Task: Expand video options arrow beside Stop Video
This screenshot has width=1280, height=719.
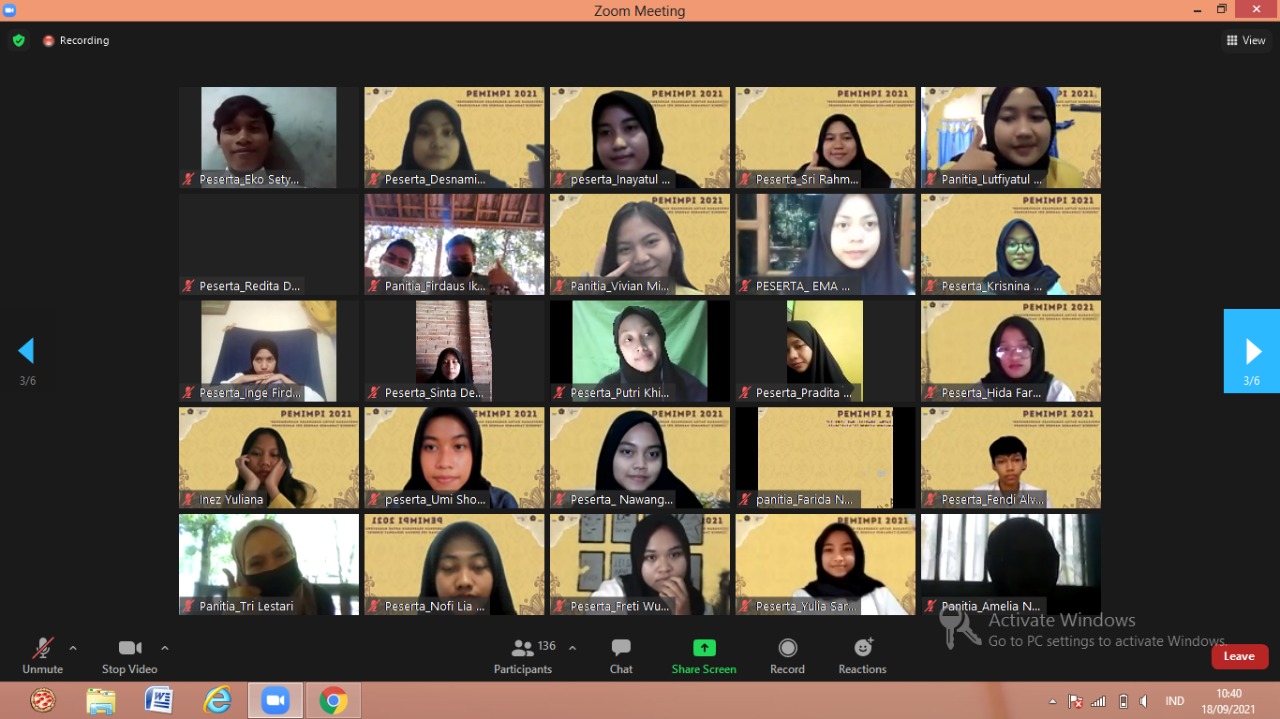Action: (x=165, y=648)
